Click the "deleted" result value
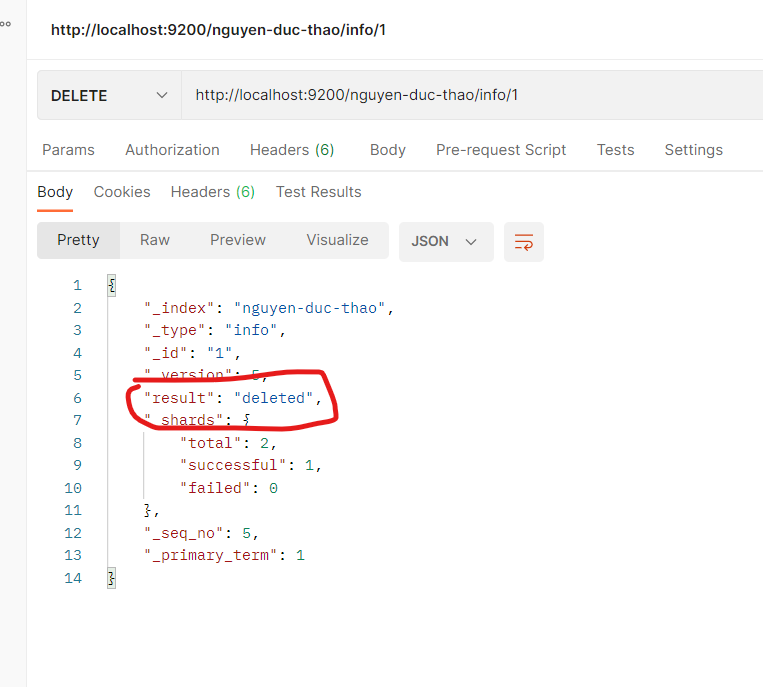This screenshot has width=763, height=687. pyautogui.click(x=273, y=398)
